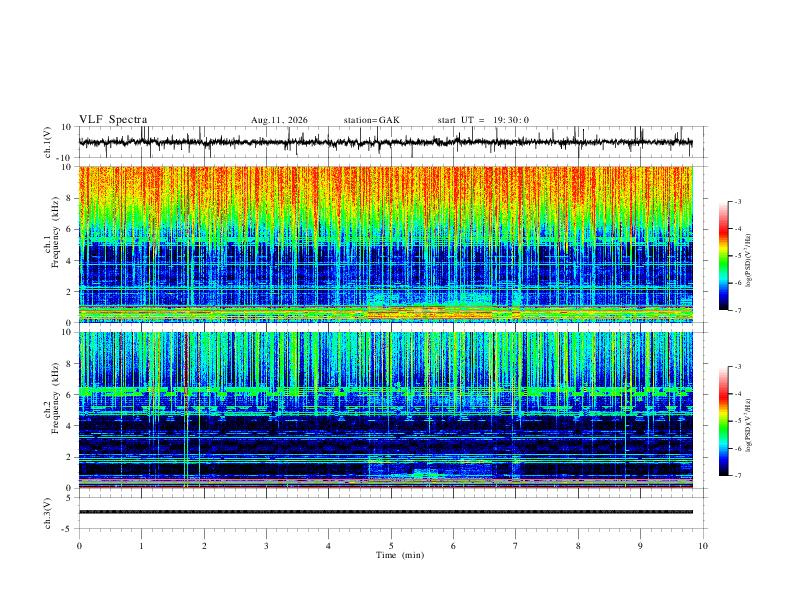Click the red vertical streak in ch.2 spectrogram

[186, 364]
